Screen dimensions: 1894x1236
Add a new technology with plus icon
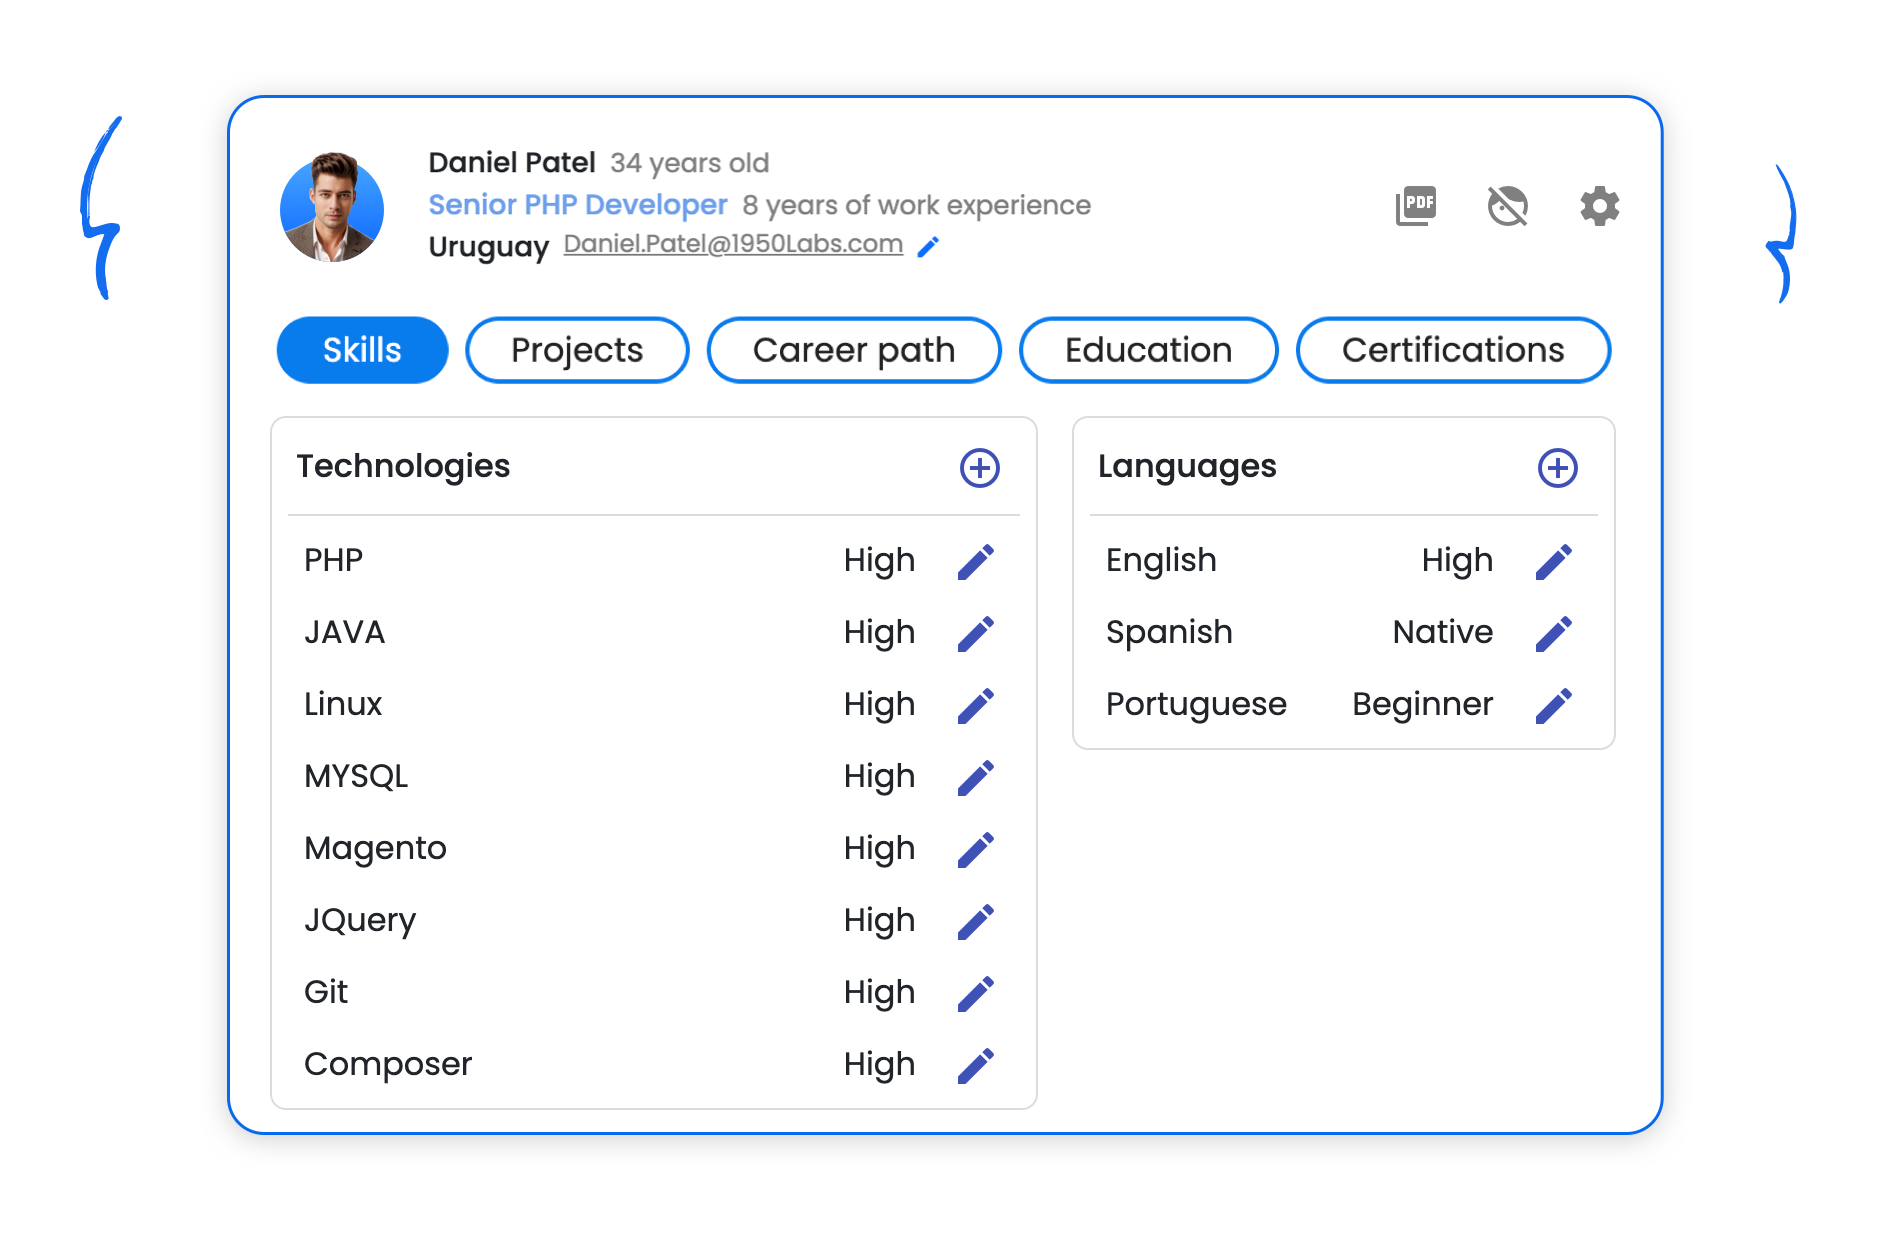[x=979, y=468]
